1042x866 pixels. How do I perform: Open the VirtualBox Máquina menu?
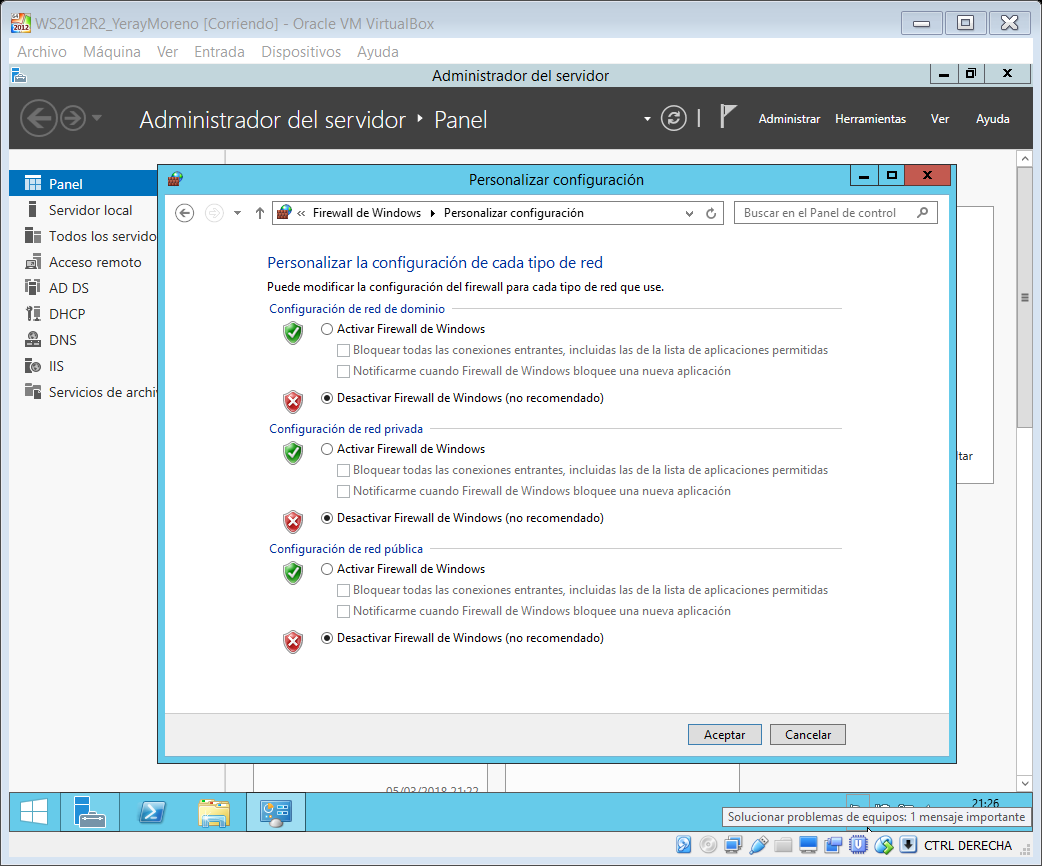(x=112, y=52)
